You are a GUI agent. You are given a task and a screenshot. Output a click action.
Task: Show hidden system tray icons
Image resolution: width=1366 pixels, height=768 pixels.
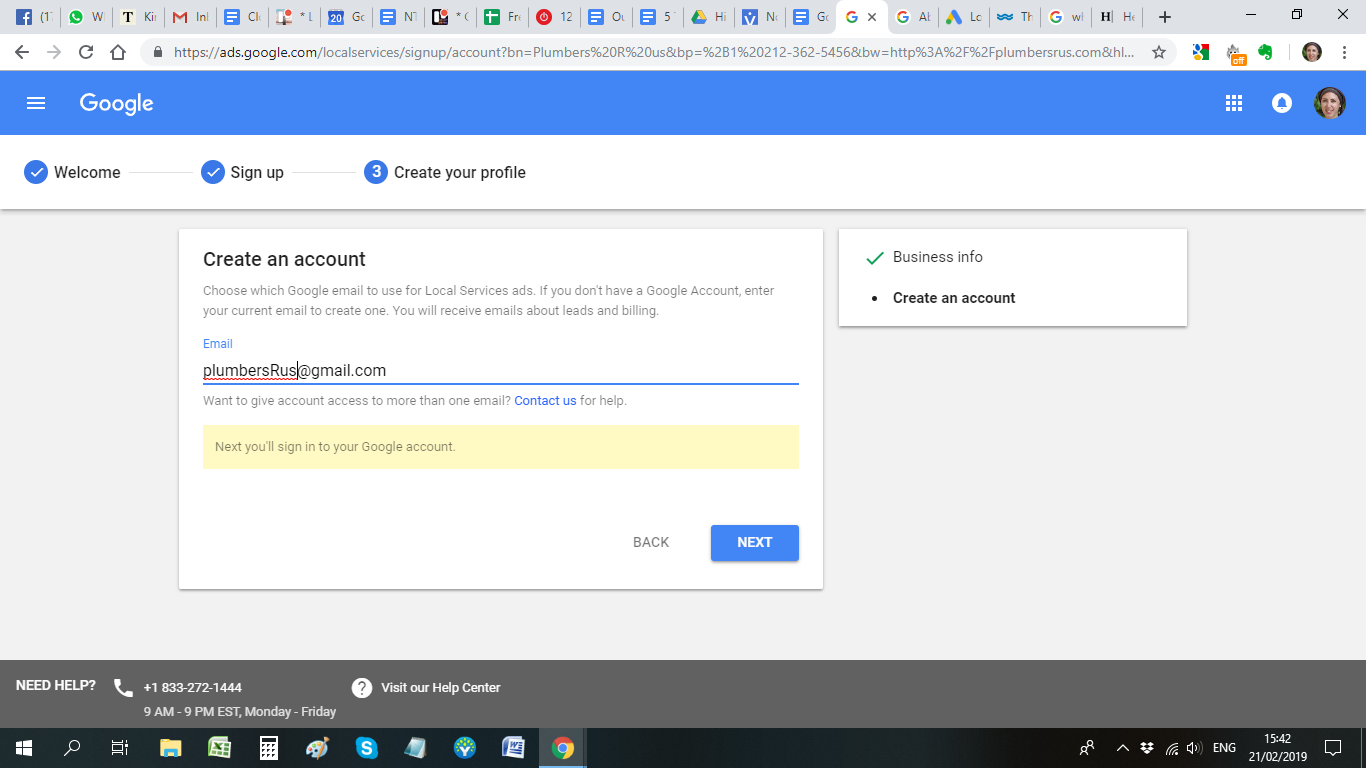click(x=1122, y=748)
